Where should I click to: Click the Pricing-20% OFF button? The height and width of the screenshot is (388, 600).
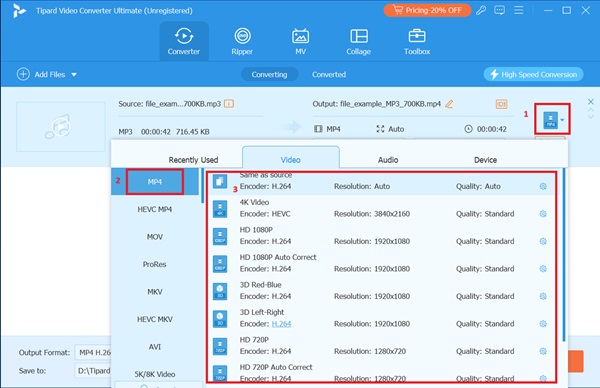coord(427,10)
